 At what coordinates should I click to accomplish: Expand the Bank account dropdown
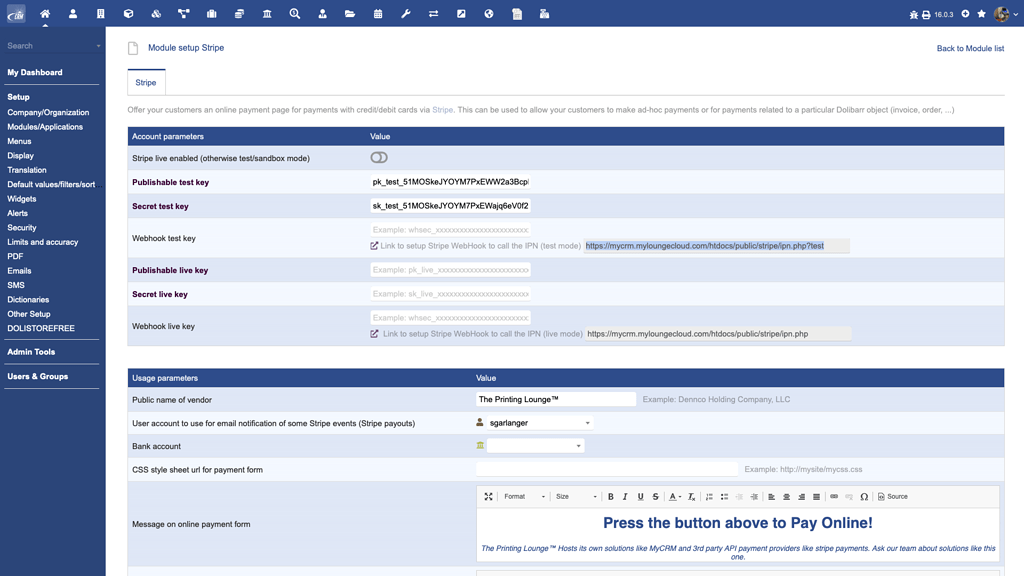pyautogui.click(x=535, y=446)
